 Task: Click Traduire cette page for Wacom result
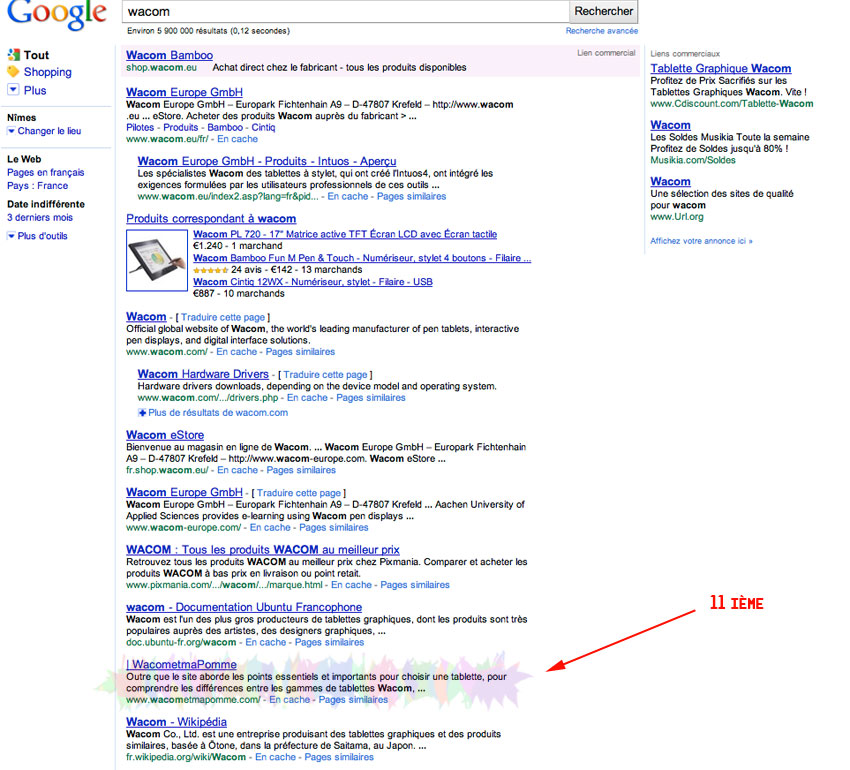(x=223, y=317)
